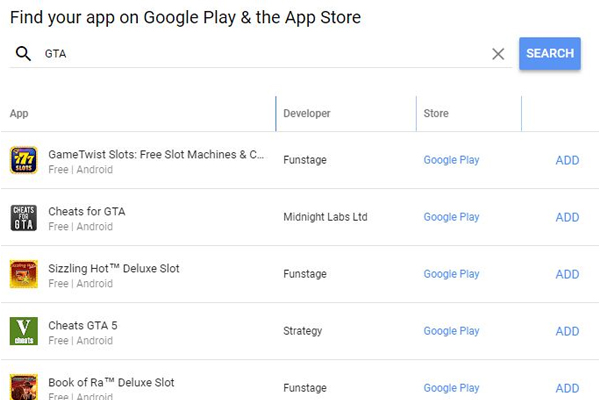
Task: Select the GameTwist Slots app title
Action: [156, 154]
